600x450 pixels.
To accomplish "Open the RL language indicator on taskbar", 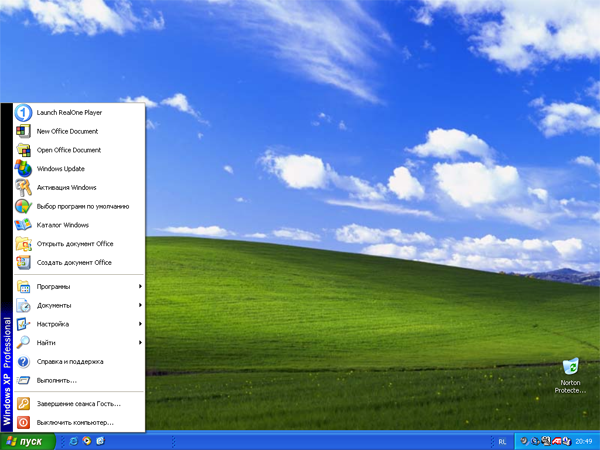I will click(x=502, y=442).
